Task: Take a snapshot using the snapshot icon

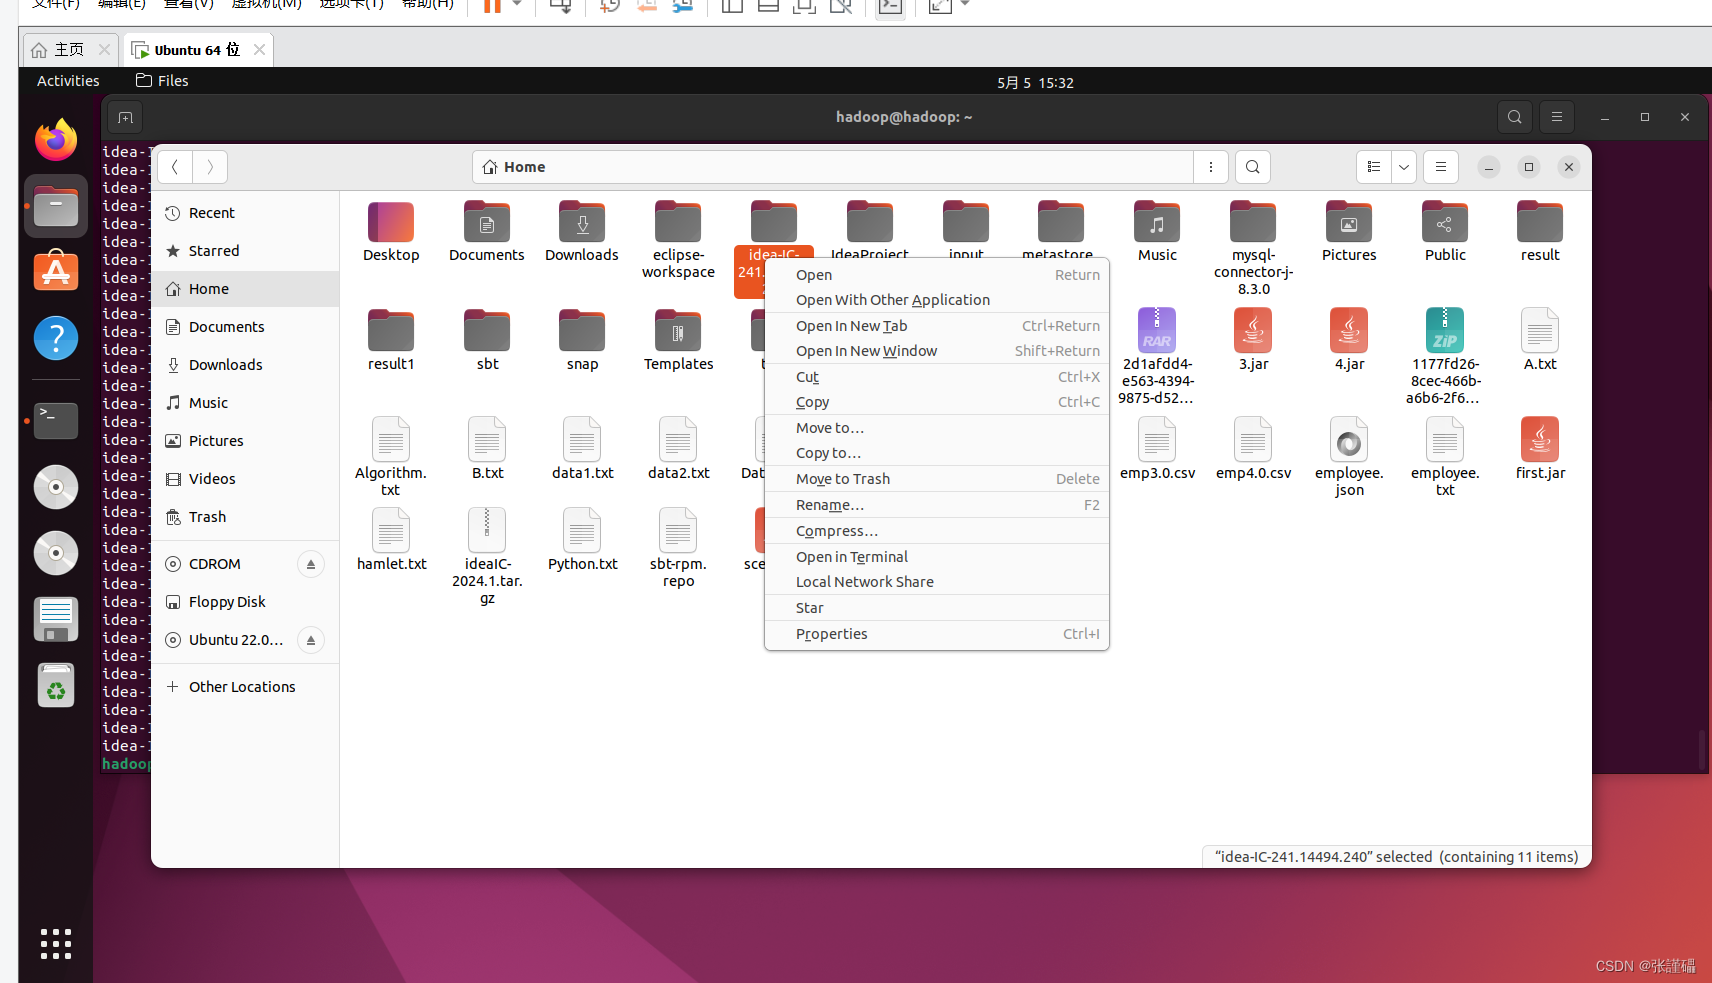Action: 608,7
